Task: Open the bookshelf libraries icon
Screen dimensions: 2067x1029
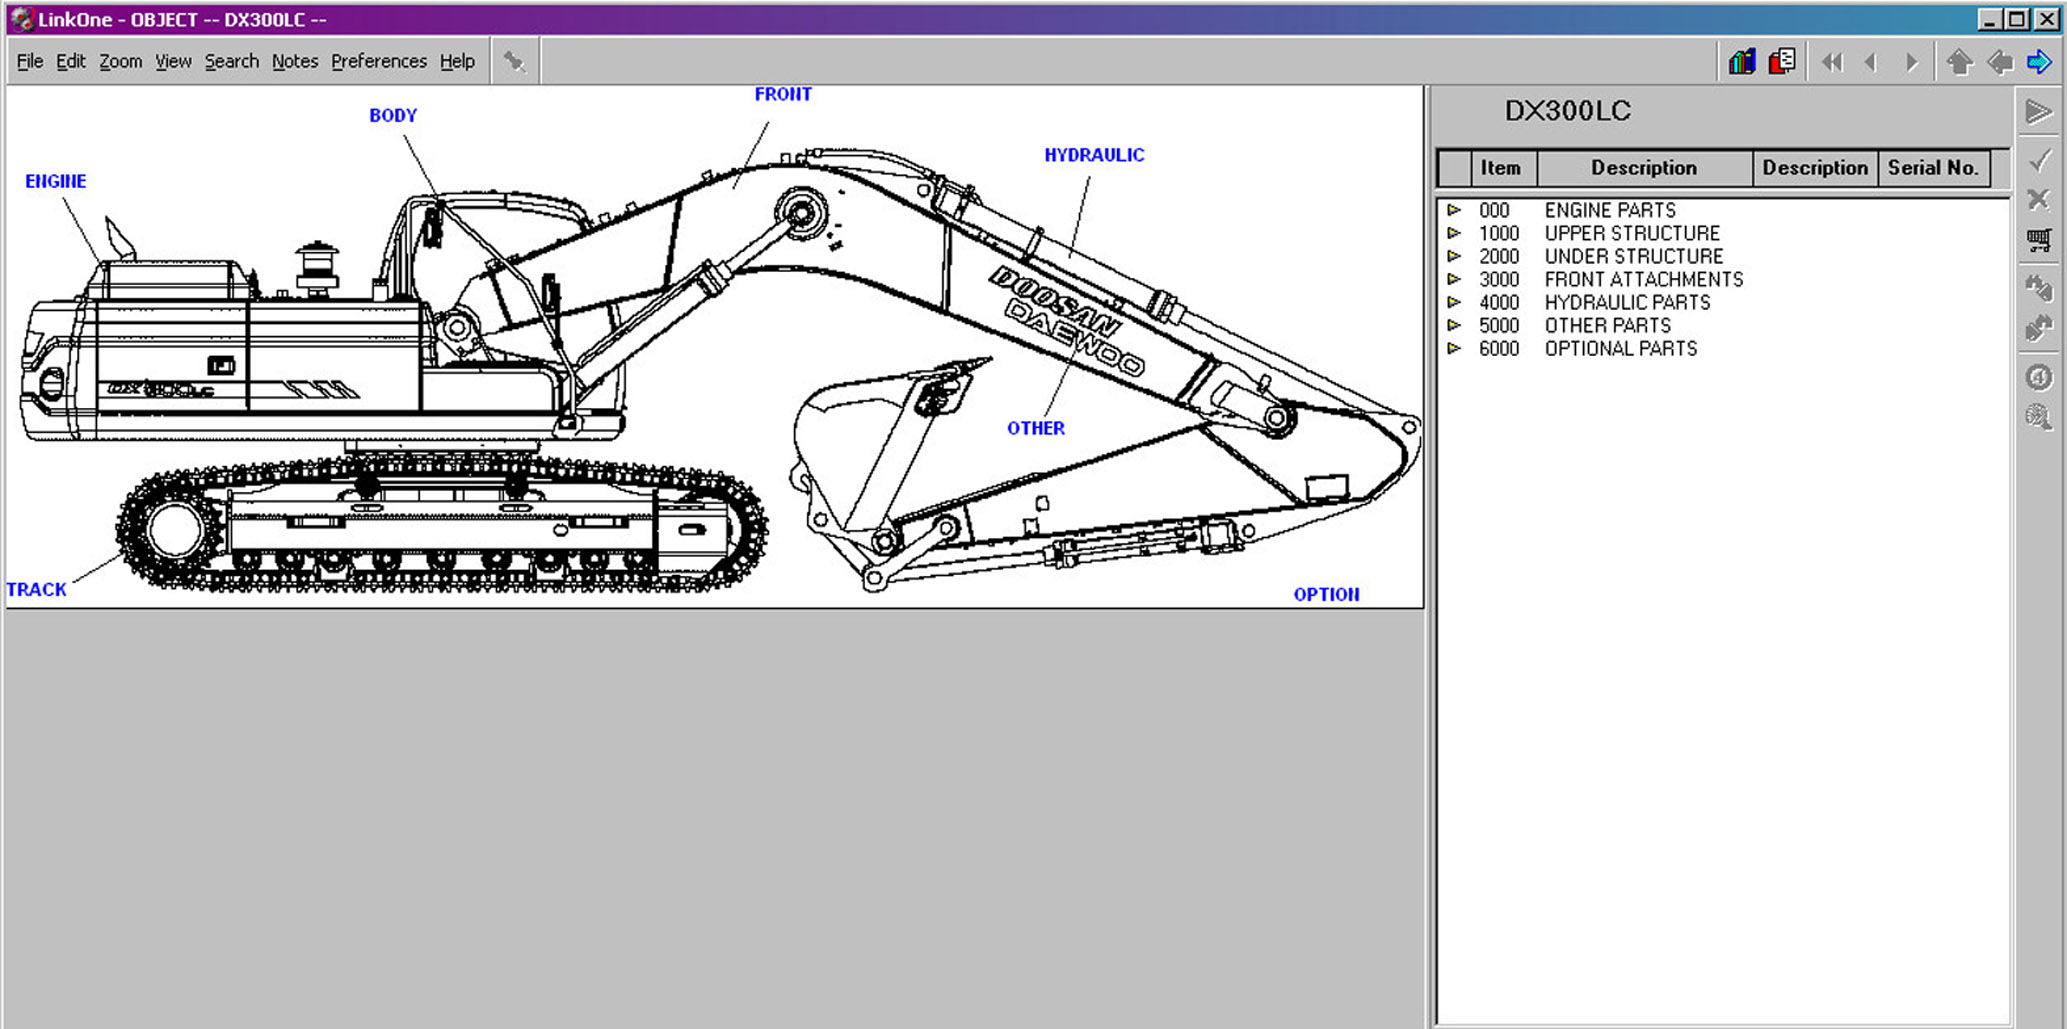Action: coord(1741,62)
